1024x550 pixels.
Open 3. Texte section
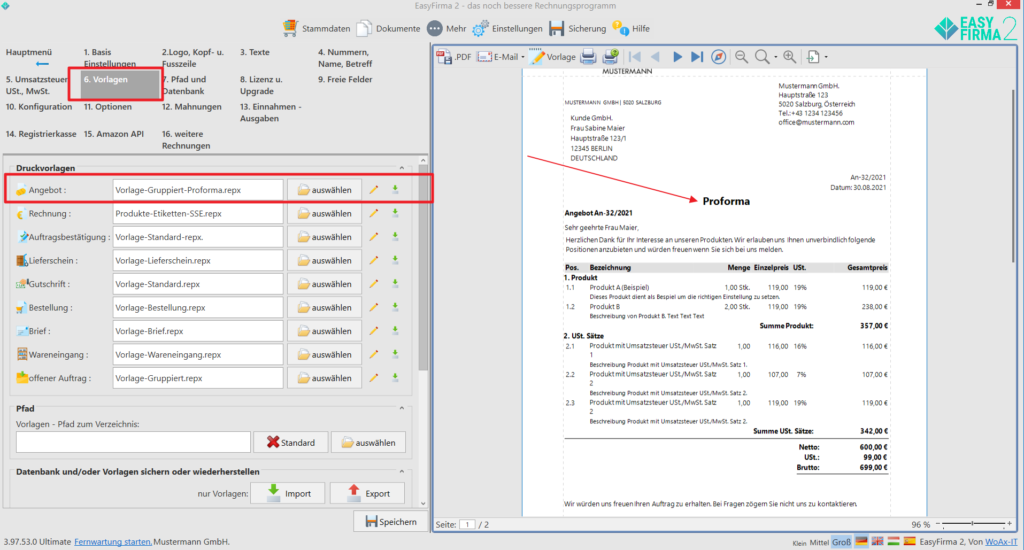(x=255, y=52)
